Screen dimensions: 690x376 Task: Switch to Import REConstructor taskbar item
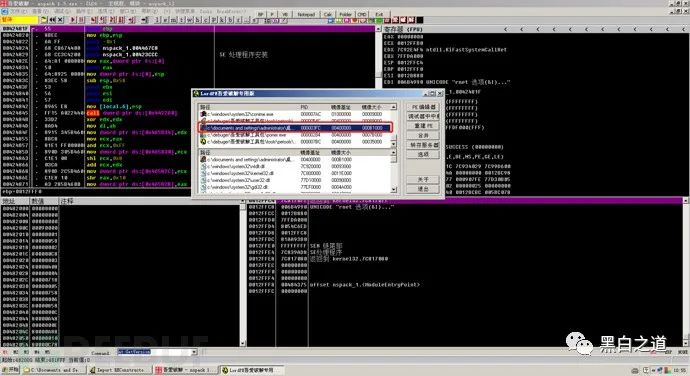119,370
